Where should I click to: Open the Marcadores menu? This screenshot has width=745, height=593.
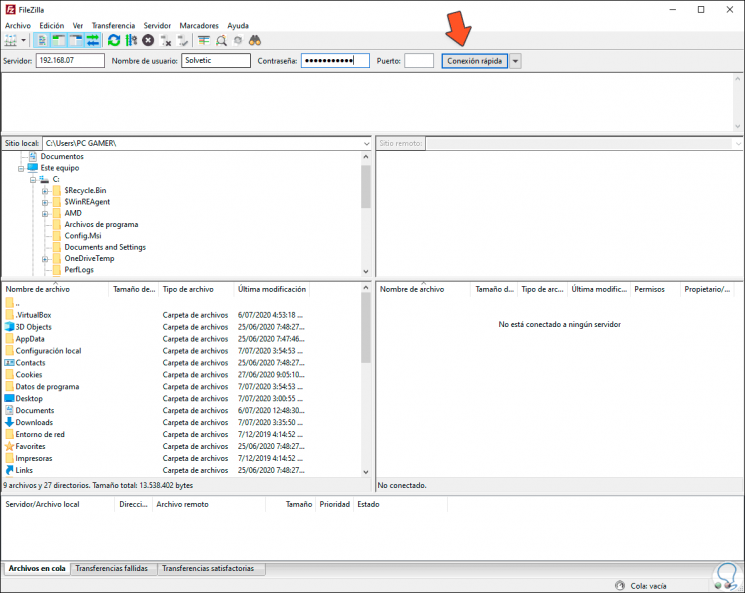click(199, 26)
